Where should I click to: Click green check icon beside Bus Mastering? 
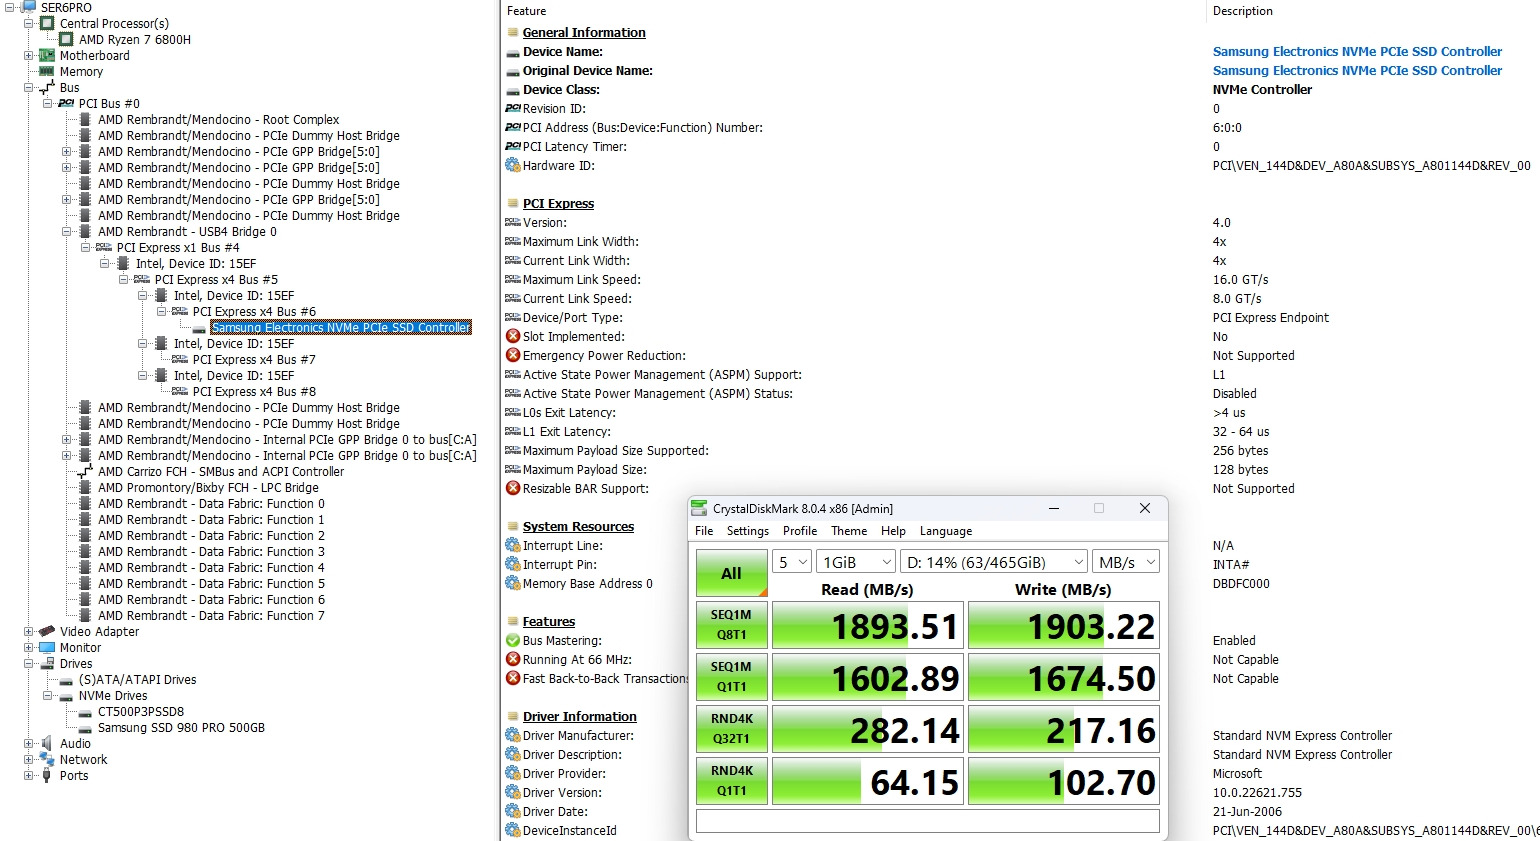coord(513,640)
